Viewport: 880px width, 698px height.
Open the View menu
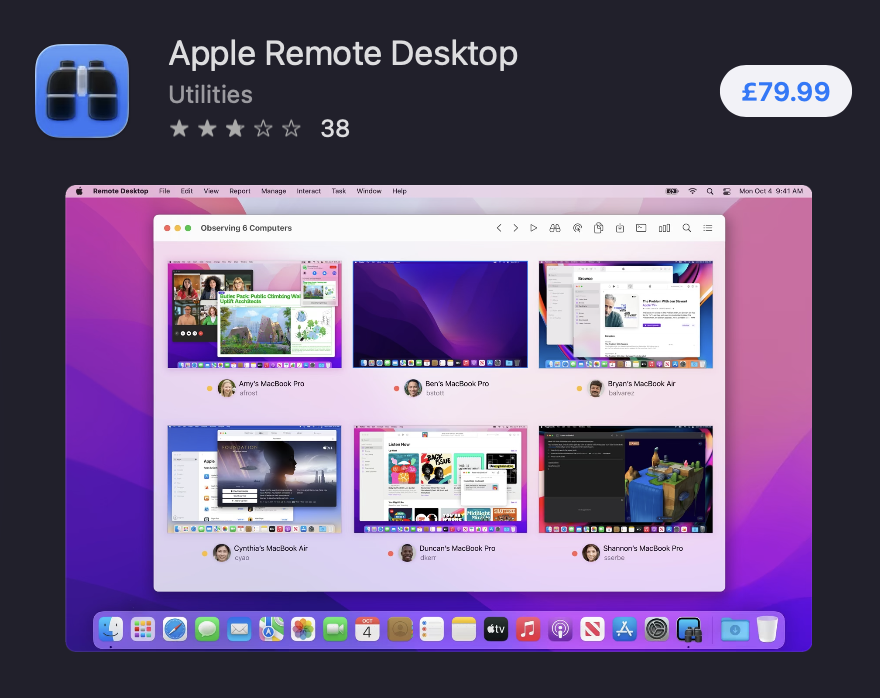(x=211, y=191)
